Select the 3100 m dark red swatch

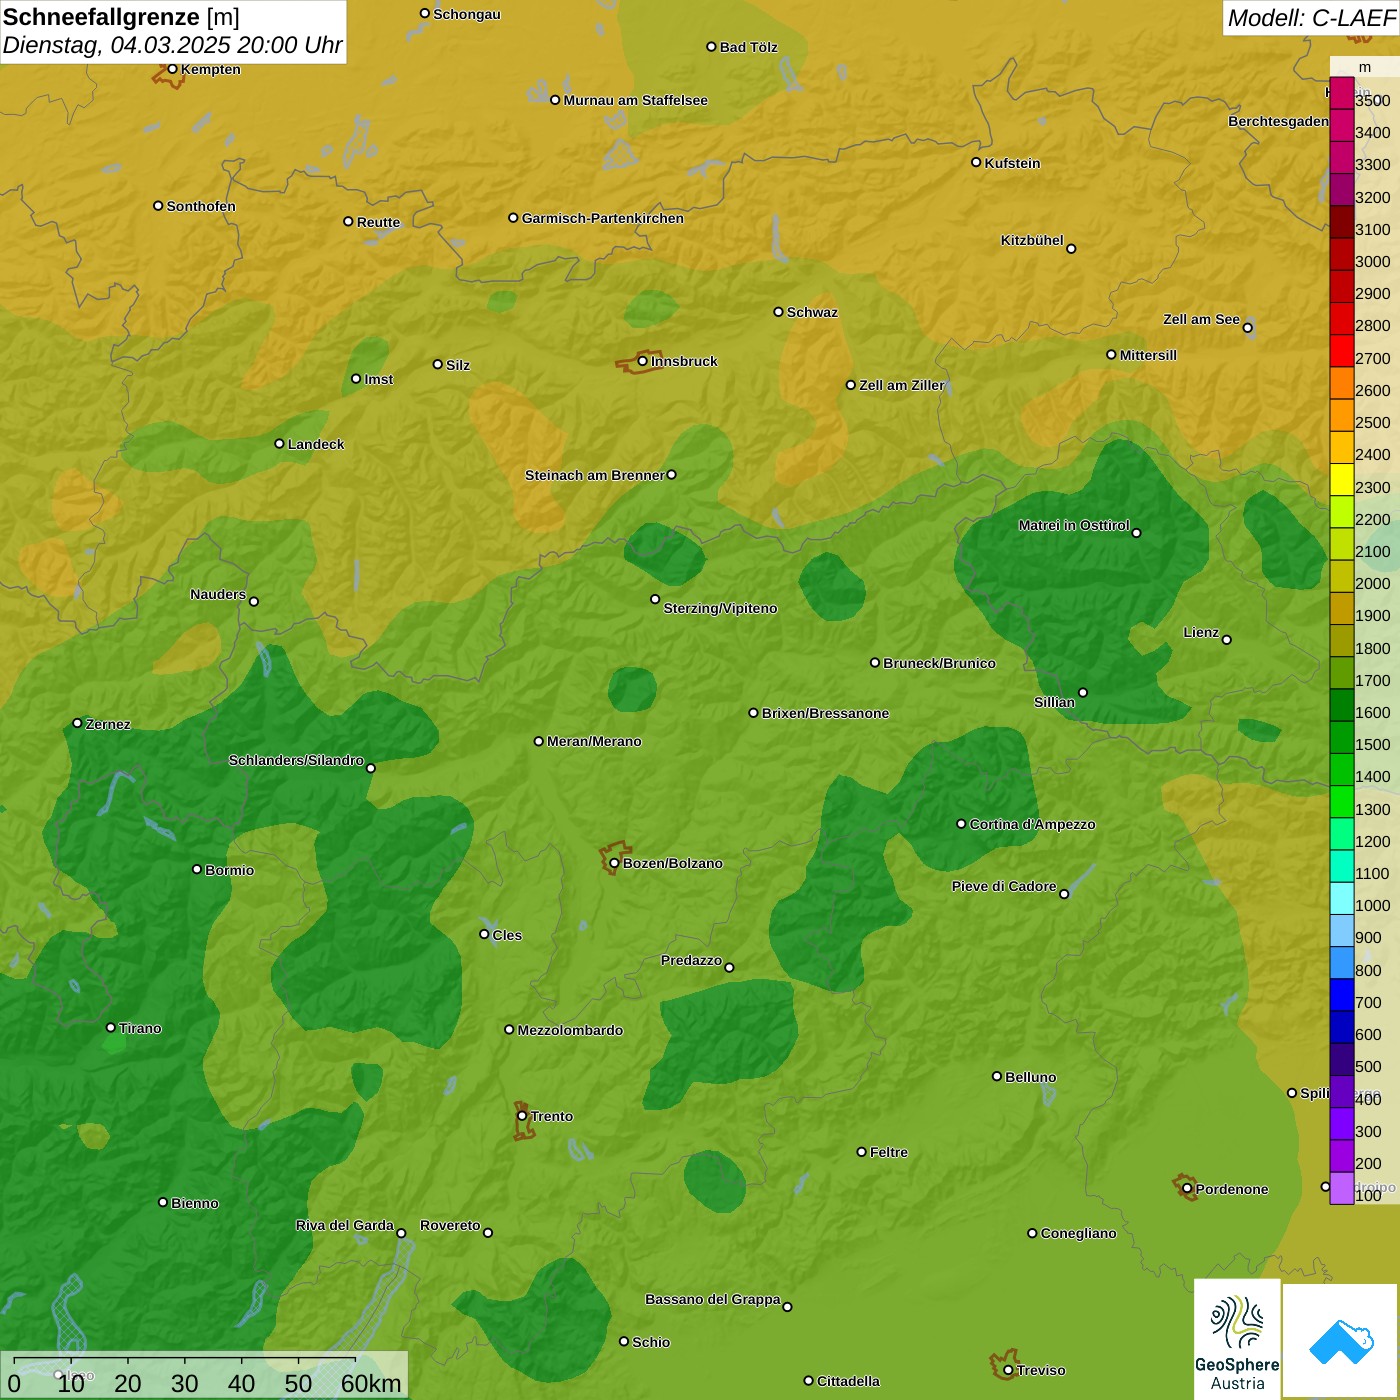(x=1342, y=222)
